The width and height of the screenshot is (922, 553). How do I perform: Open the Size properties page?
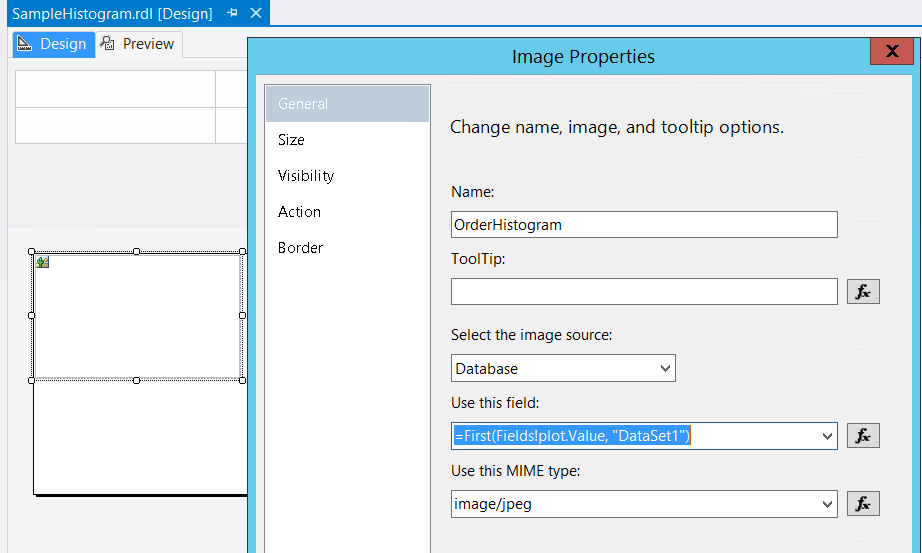(348, 140)
